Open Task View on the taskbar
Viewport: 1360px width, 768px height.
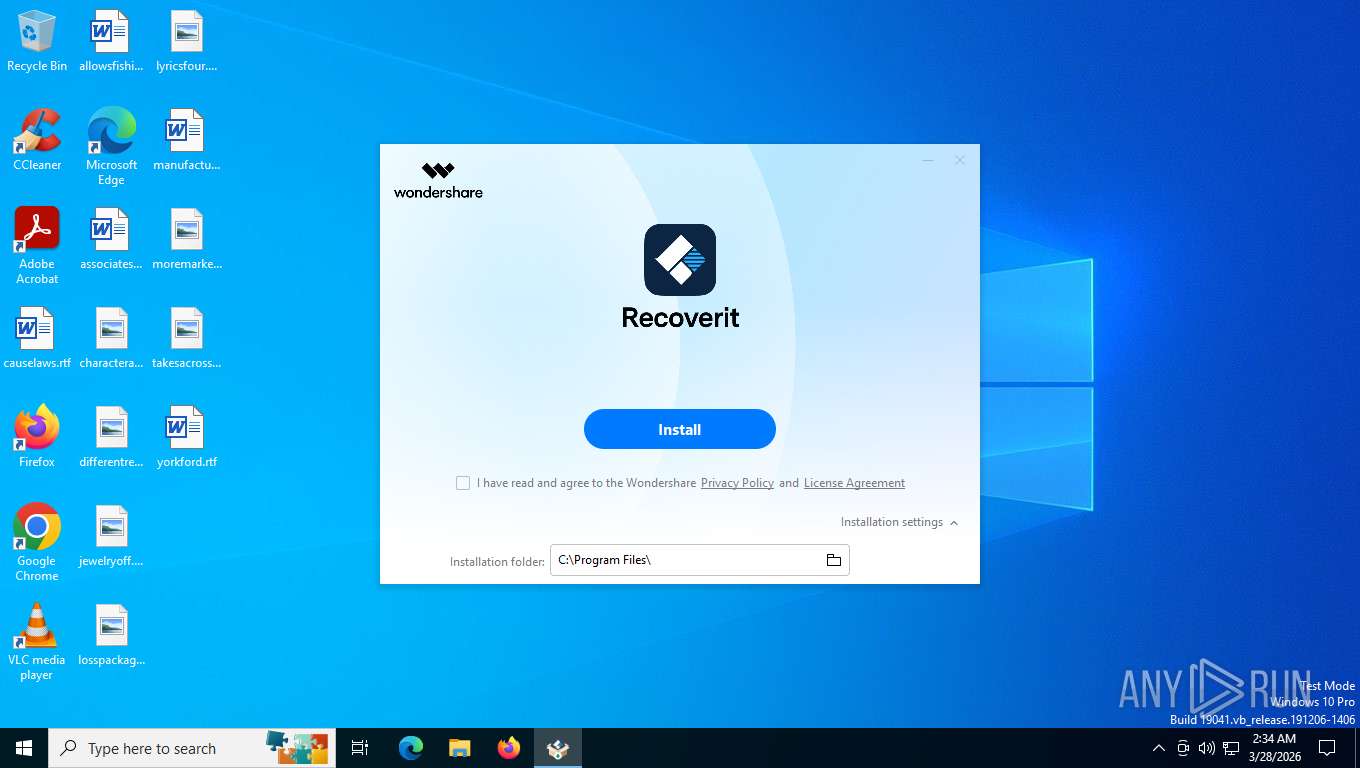point(360,748)
